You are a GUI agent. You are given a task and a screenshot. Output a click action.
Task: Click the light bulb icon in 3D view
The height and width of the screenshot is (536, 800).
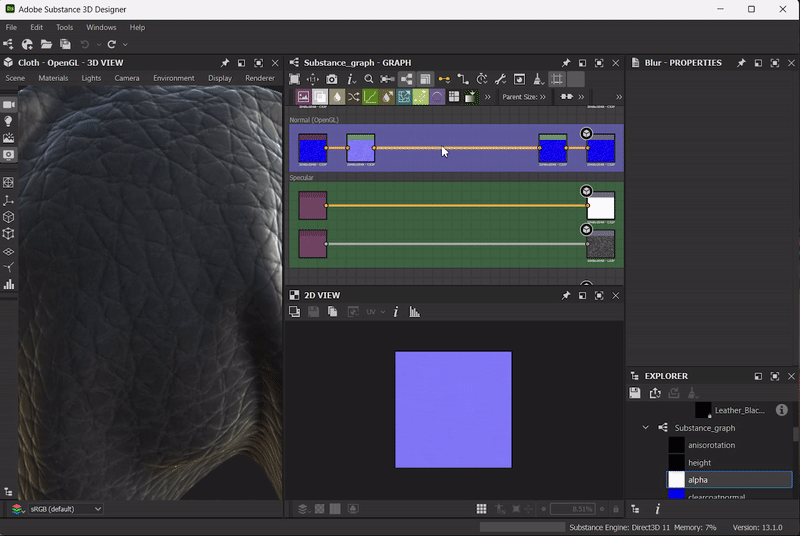(9, 121)
